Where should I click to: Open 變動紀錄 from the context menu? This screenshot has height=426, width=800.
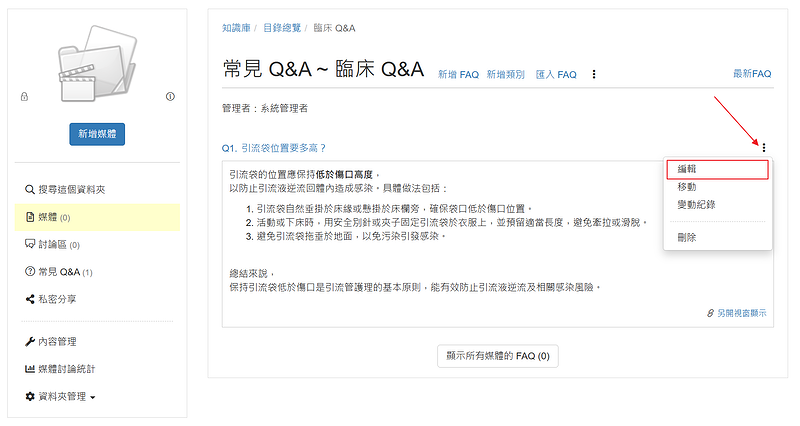click(696, 204)
